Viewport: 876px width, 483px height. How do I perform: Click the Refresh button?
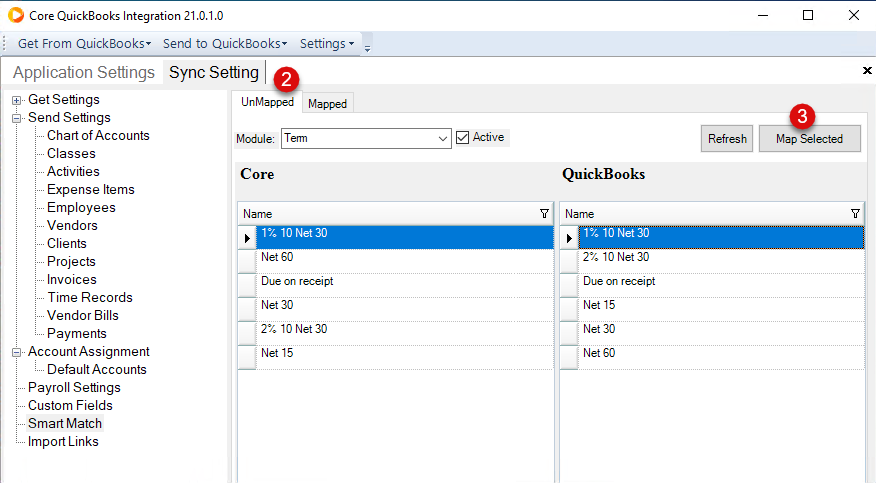coord(727,138)
